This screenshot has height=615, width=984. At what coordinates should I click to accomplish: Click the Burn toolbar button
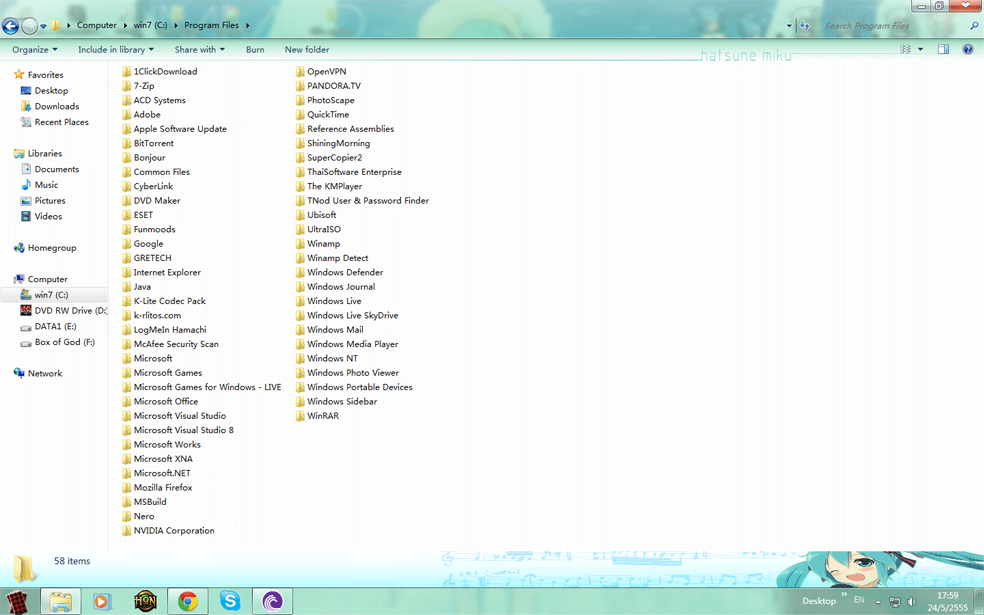[255, 49]
